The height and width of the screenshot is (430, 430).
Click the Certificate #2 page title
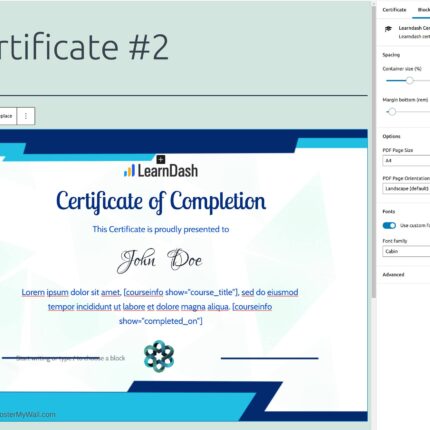(83, 47)
